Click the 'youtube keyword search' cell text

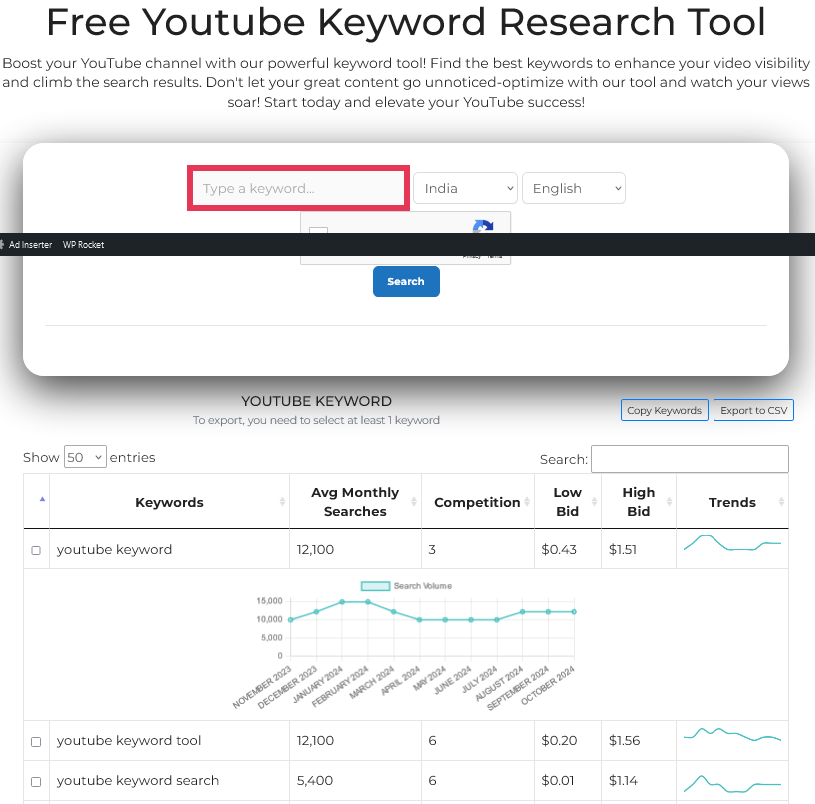(138, 780)
